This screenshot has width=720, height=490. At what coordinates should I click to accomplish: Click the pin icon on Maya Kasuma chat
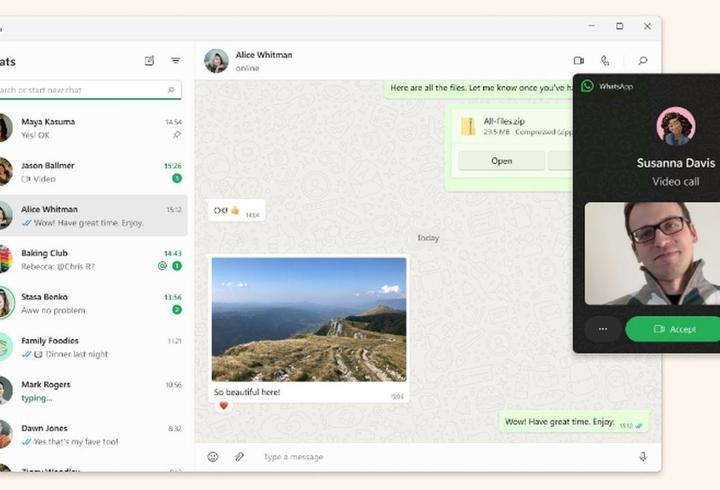coord(177,135)
